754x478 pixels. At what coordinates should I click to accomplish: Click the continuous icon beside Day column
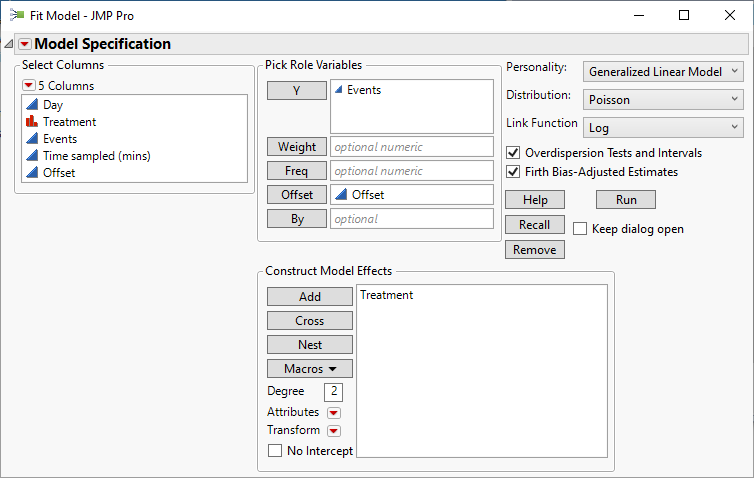[x=32, y=104]
